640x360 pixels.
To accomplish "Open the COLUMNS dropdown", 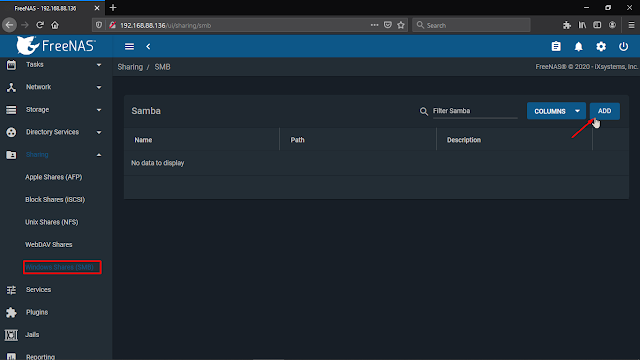I will coord(556,111).
